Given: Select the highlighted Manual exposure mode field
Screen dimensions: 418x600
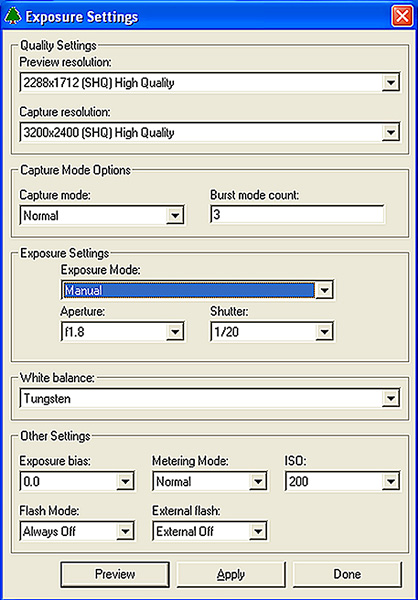Looking at the screenshot, I should pyautogui.click(x=188, y=290).
